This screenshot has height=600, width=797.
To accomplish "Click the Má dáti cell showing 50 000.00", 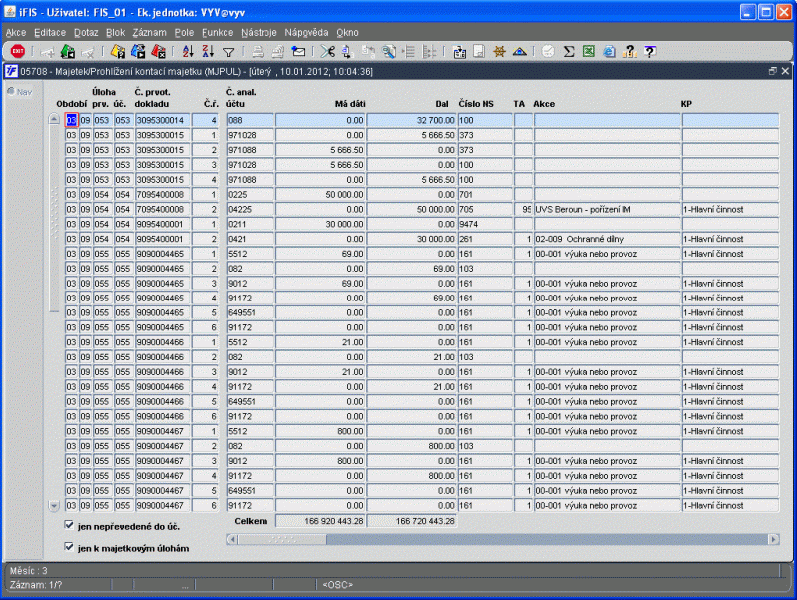I will 320,195.
